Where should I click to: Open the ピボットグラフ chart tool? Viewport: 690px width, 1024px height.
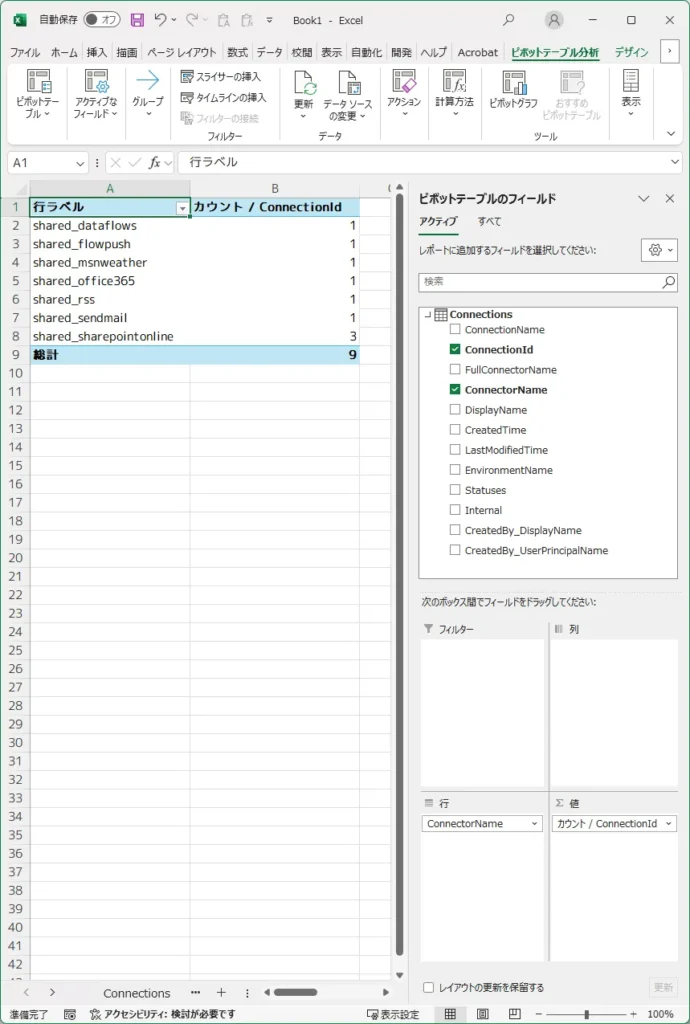(x=513, y=84)
